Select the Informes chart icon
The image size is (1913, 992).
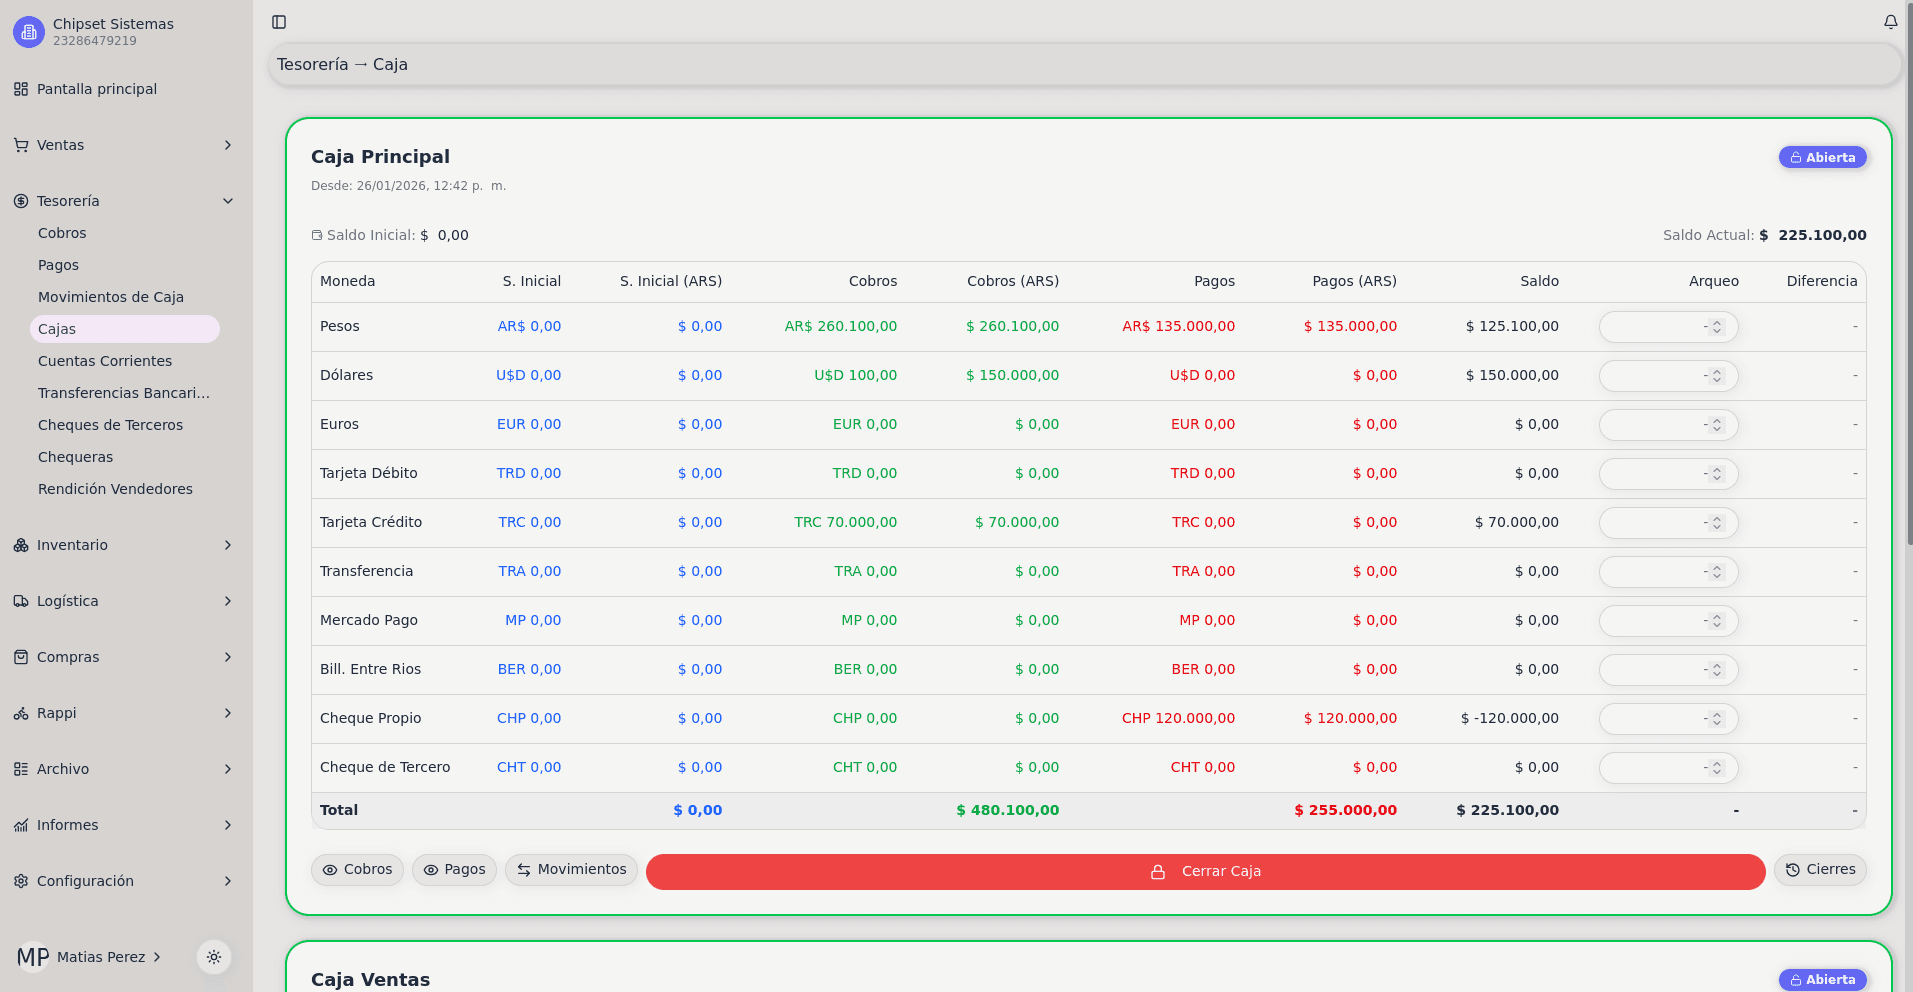coord(21,825)
